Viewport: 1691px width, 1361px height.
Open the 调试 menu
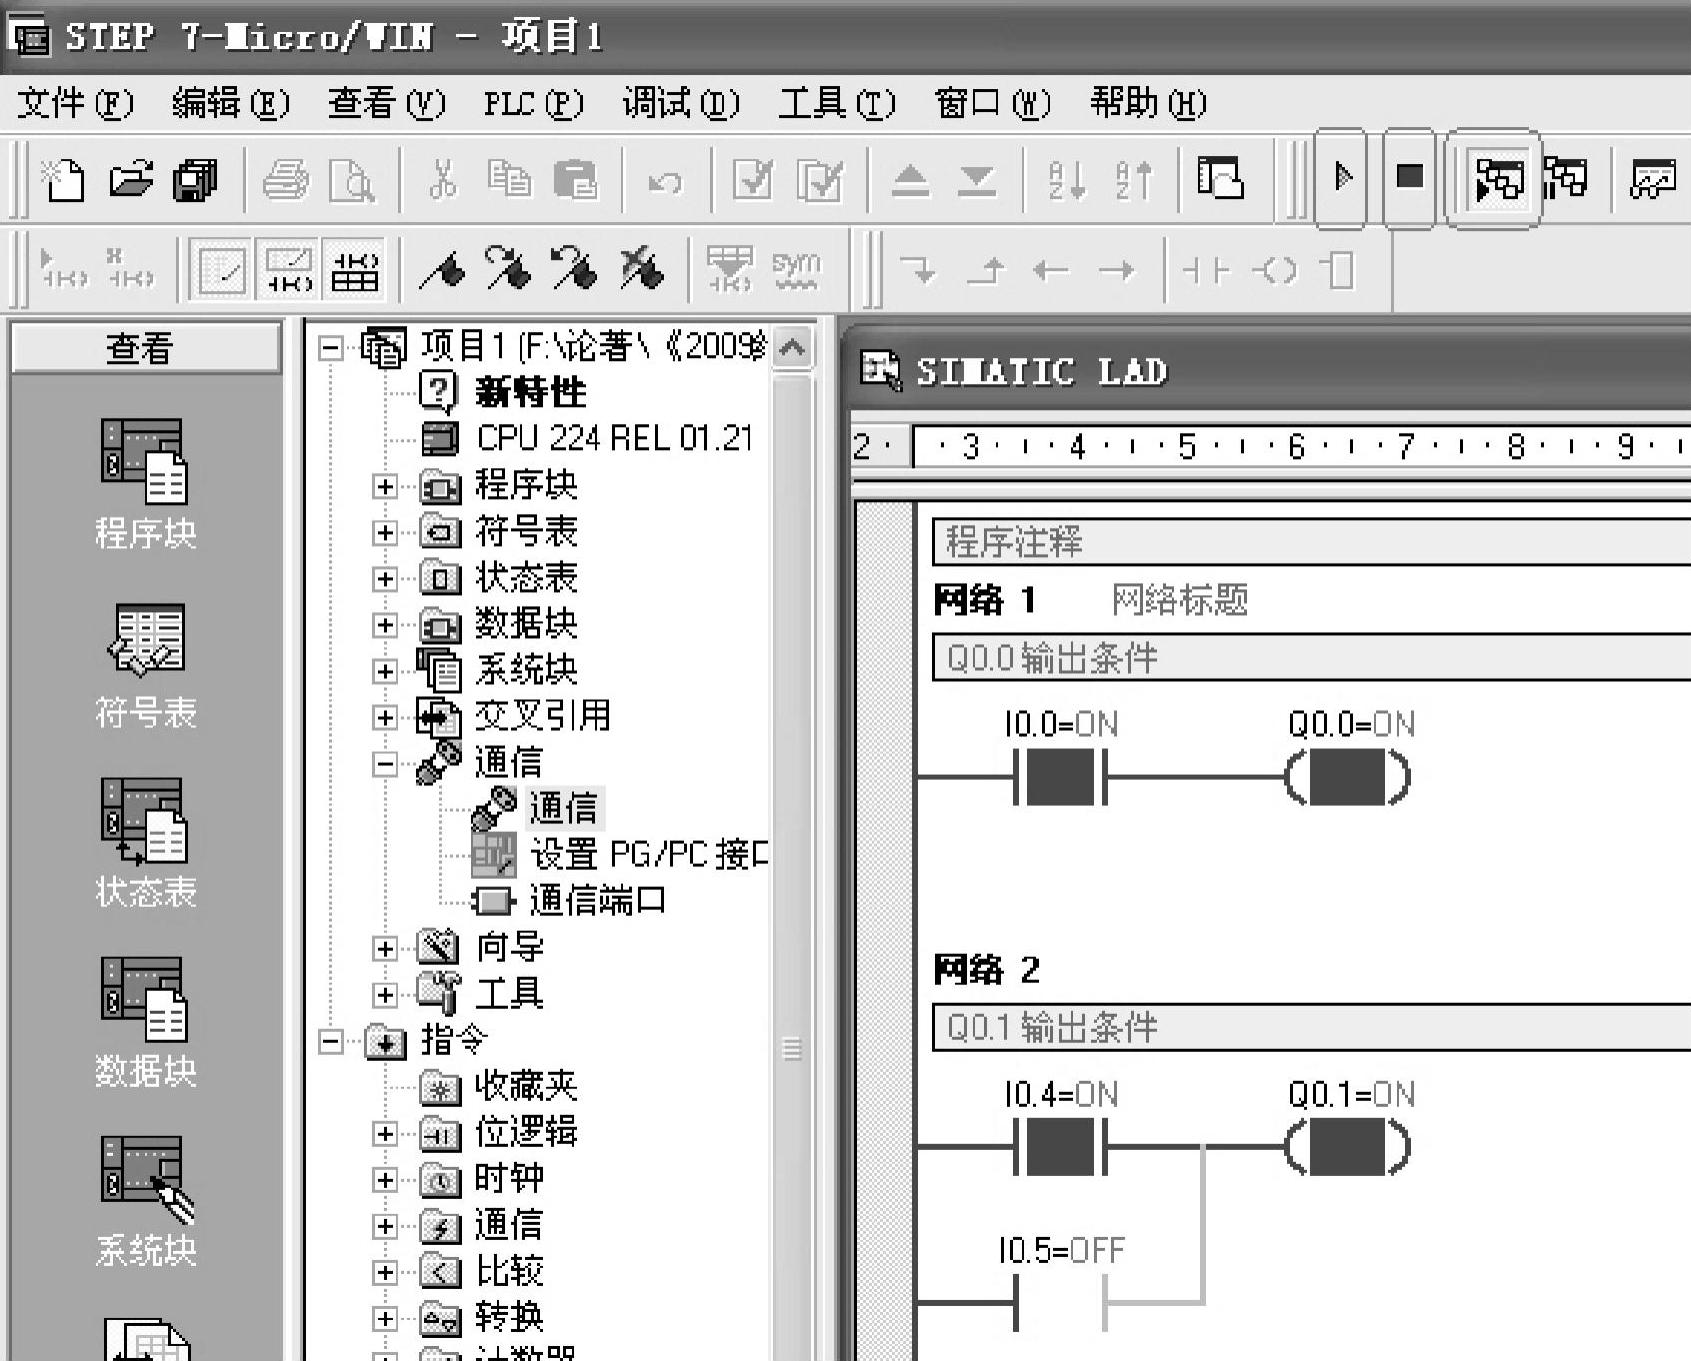(x=681, y=104)
